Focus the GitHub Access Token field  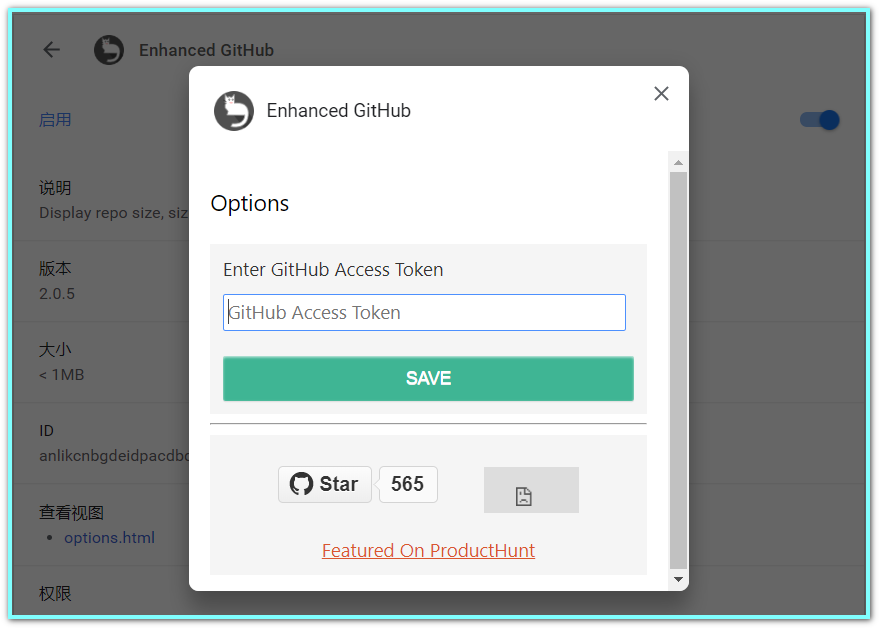[x=424, y=312]
